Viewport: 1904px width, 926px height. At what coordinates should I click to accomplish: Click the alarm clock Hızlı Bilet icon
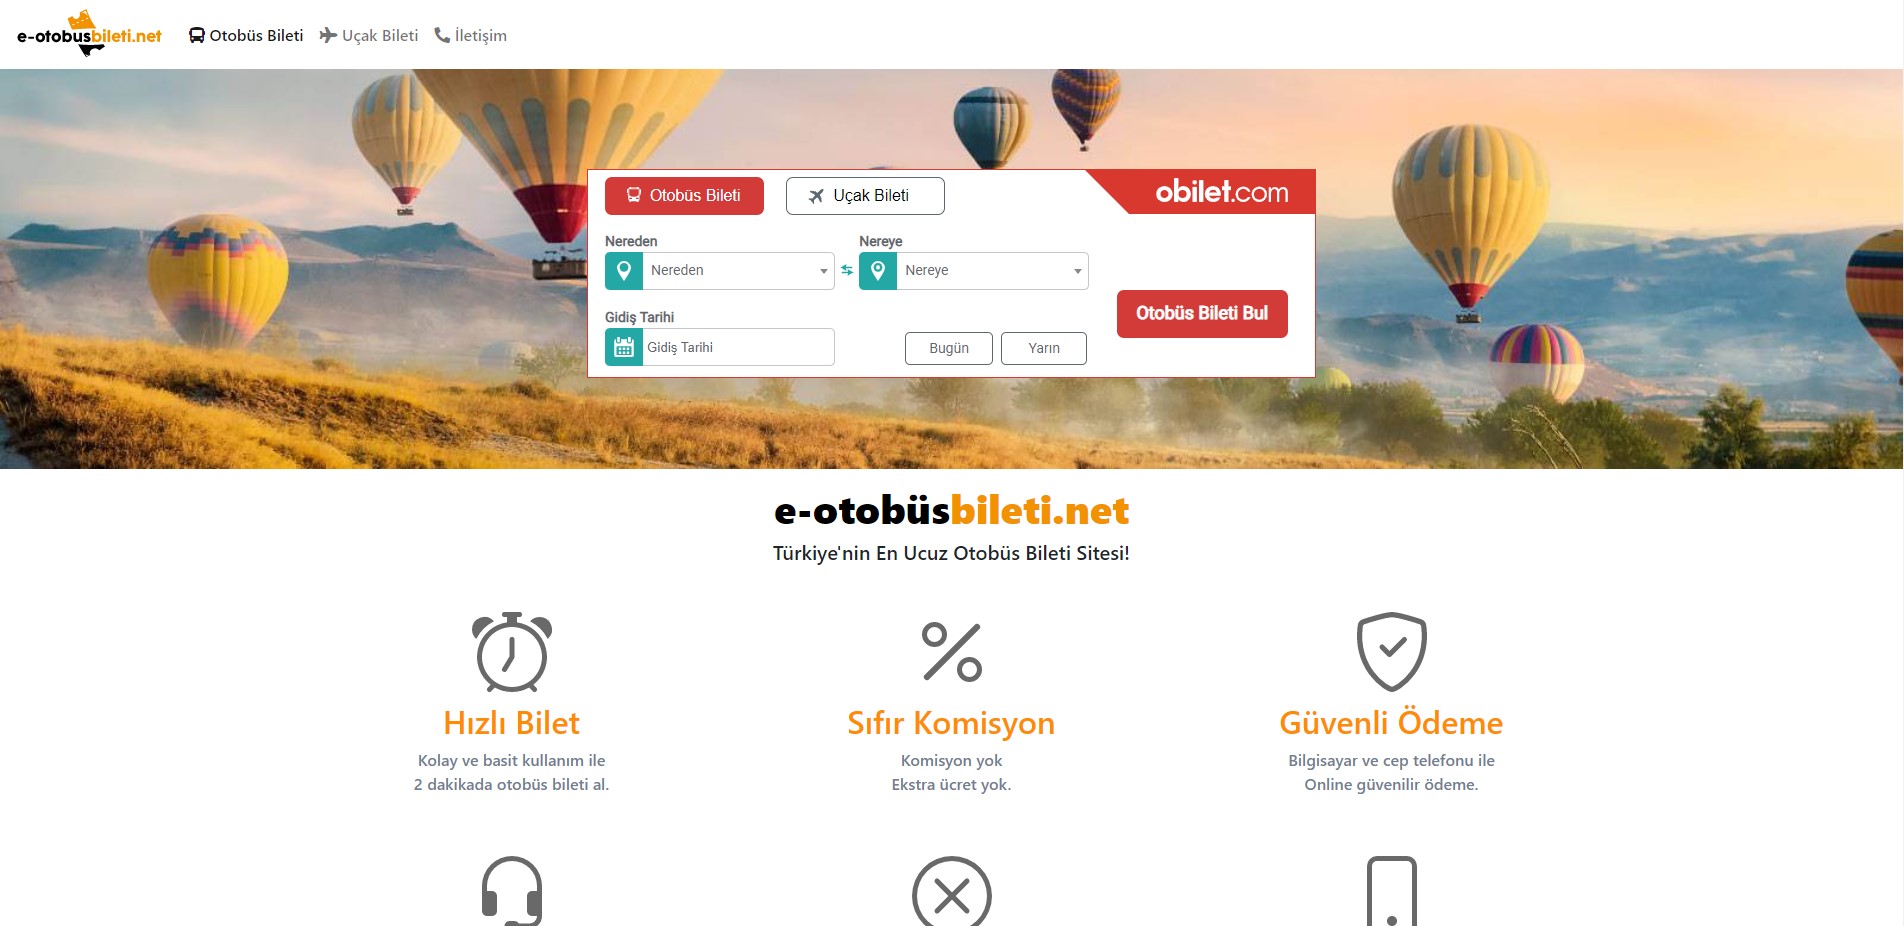pos(512,652)
